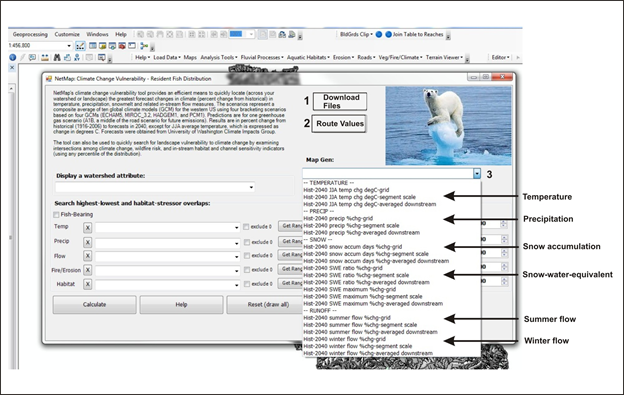Enable the Fish-Bearing checkbox
This screenshot has width=624, height=395.
(x=56, y=215)
